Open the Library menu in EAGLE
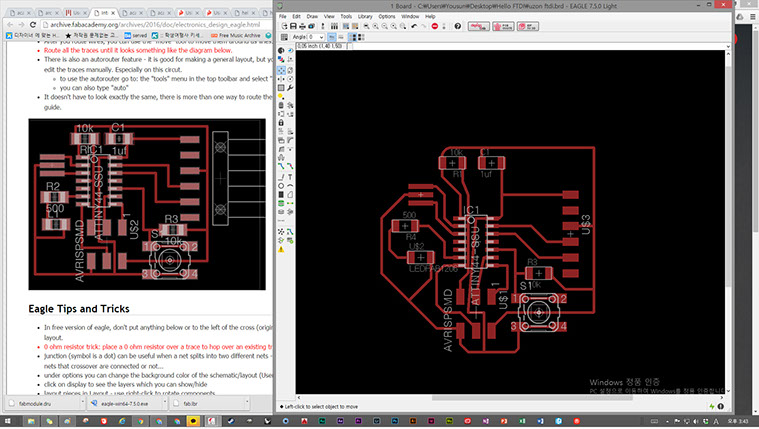The height and width of the screenshot is (429, 759). [x=365, y=16]
